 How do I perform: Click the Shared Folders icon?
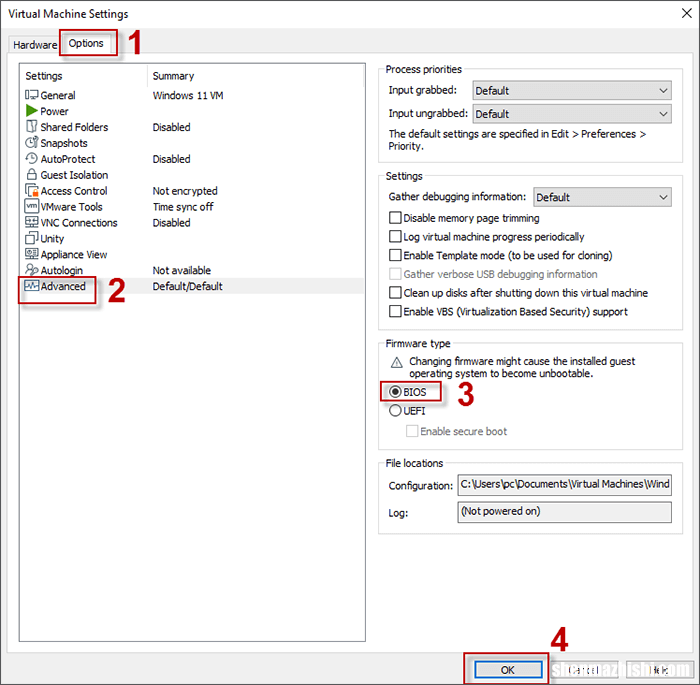coord(32,127)
